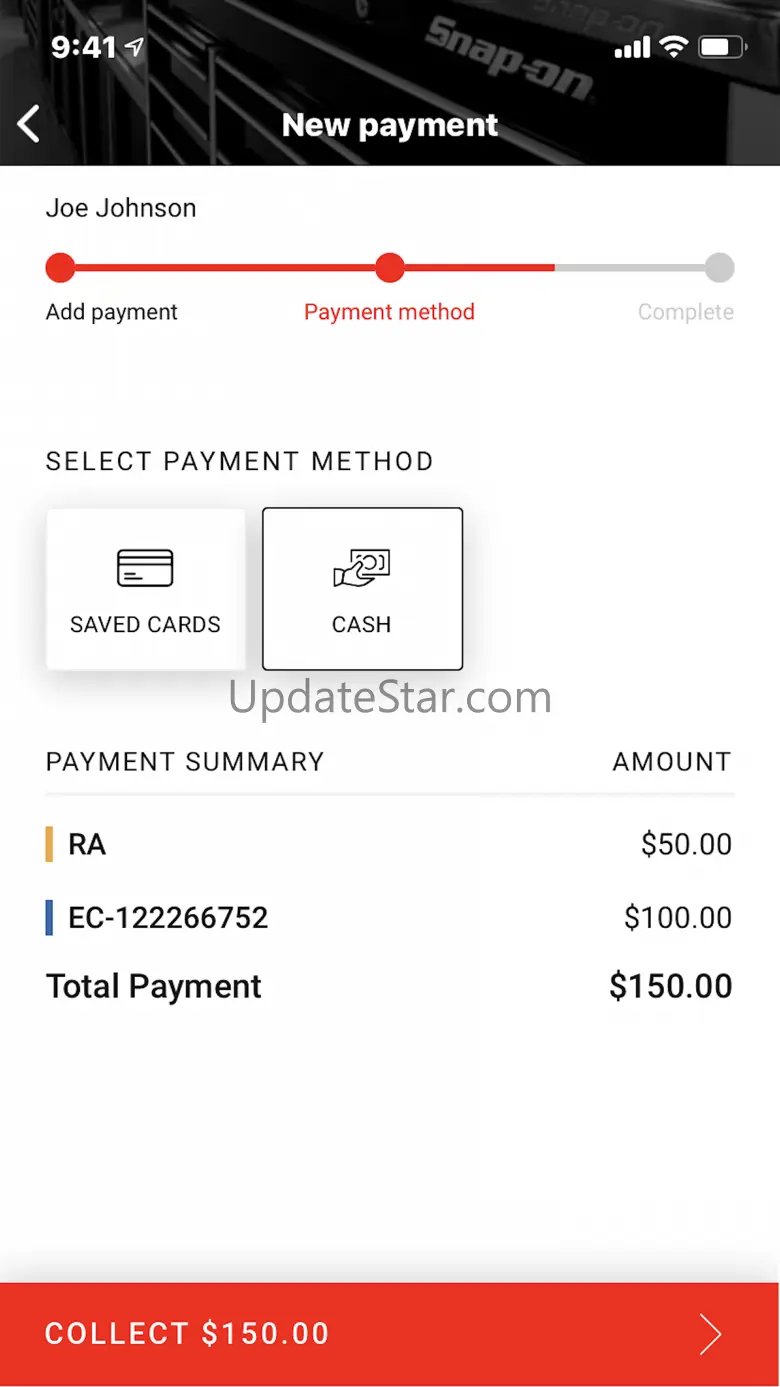Screen dimensions: 780x1387
Task: Open the Payment method step label
Action: [389, 312]
